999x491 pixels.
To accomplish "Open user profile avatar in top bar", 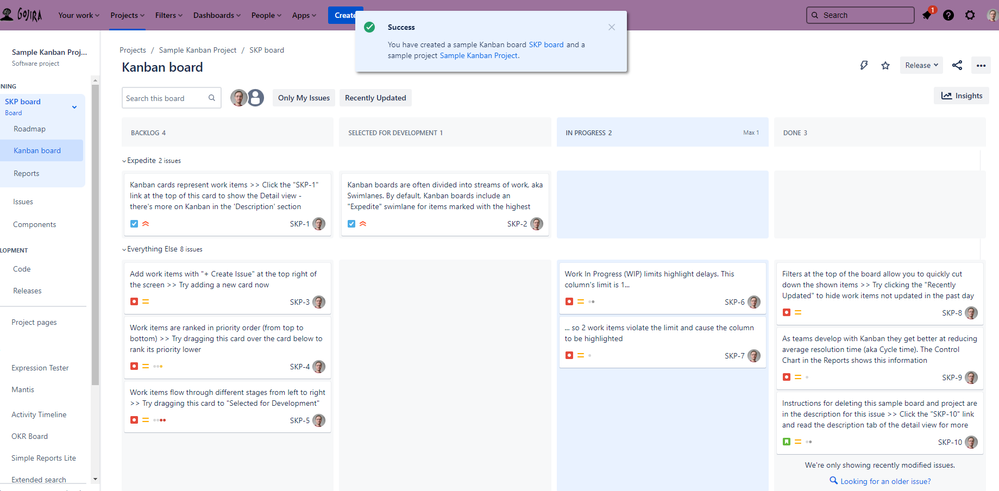I will coord(993,15).
